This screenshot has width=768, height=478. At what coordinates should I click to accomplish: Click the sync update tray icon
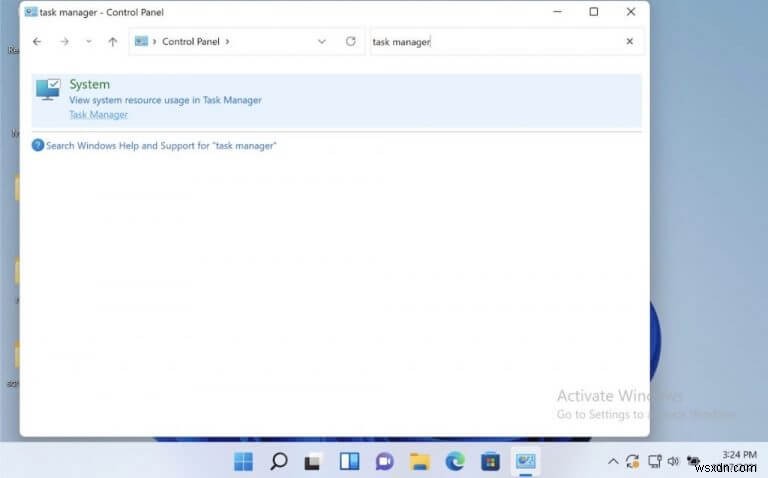click(633, 461)
